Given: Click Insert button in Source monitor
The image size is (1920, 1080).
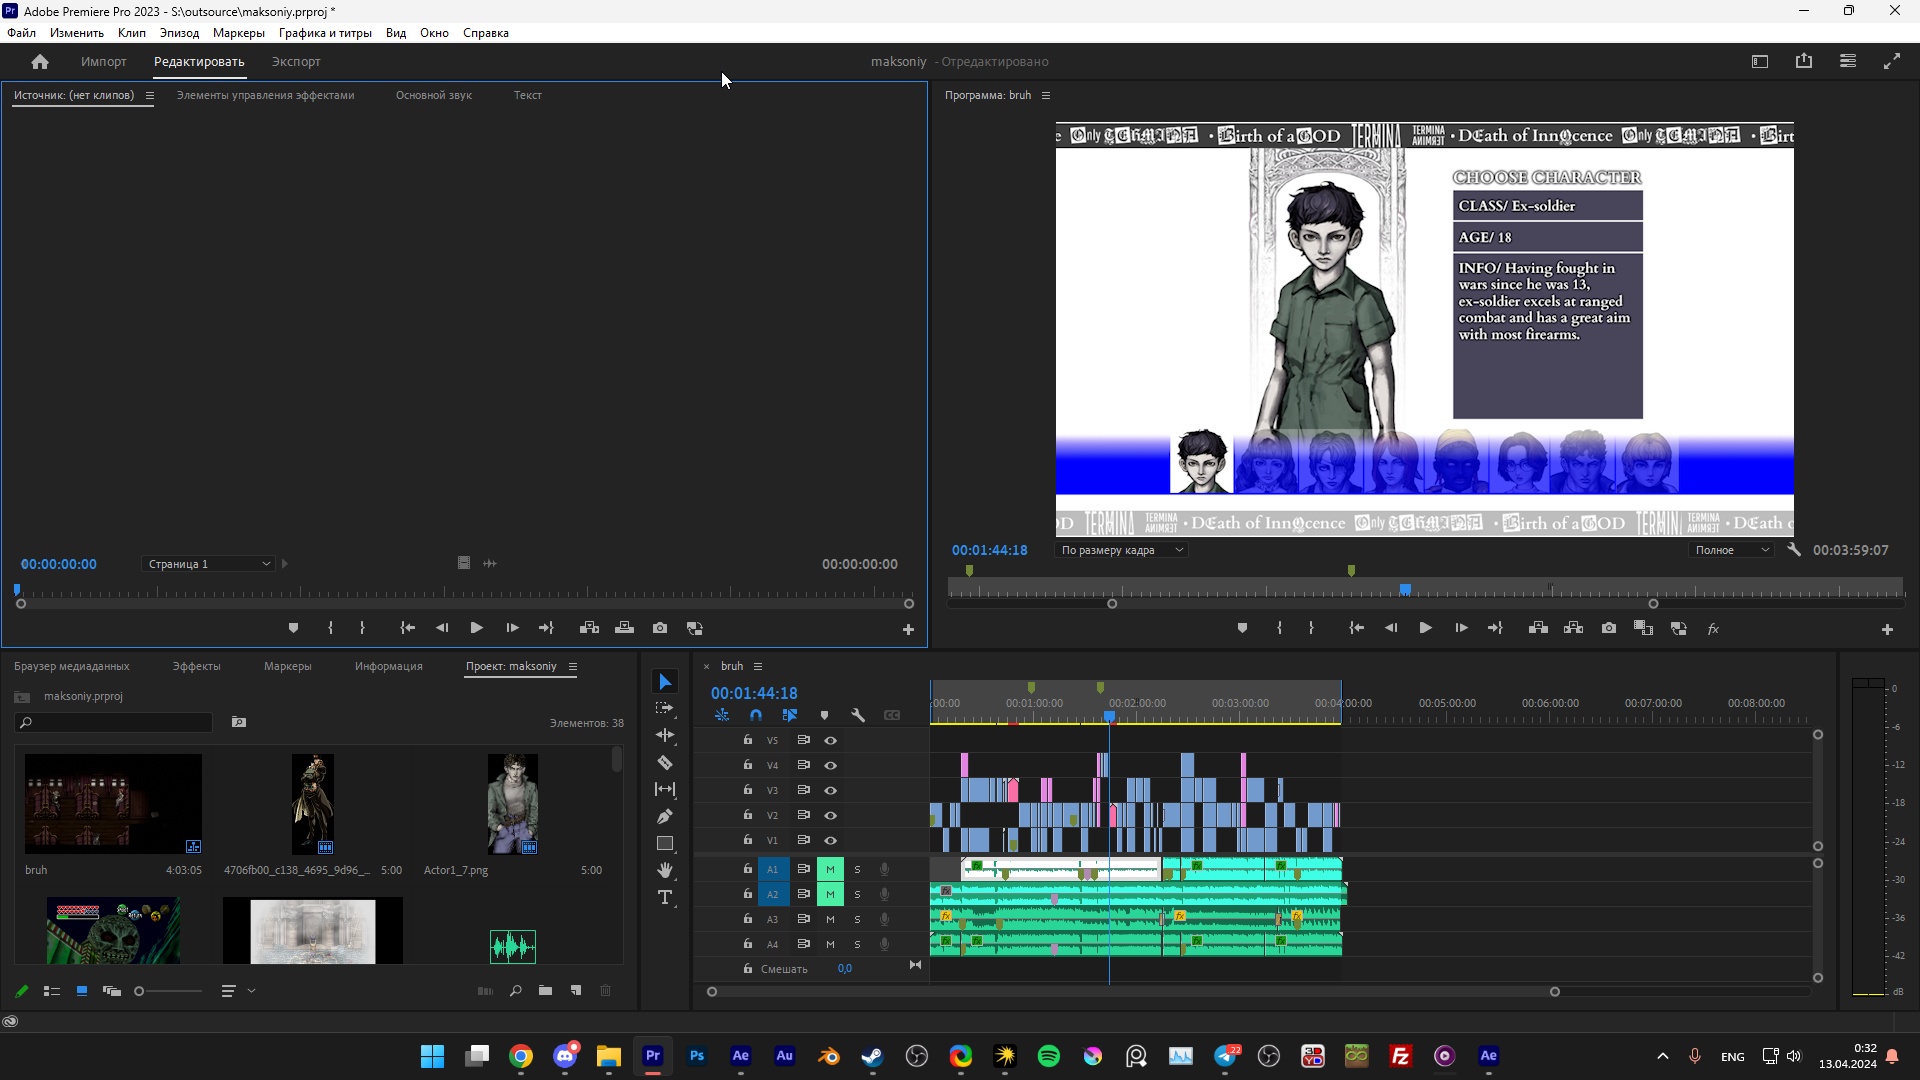Looking at the screenshot, I should pos(589,628).
